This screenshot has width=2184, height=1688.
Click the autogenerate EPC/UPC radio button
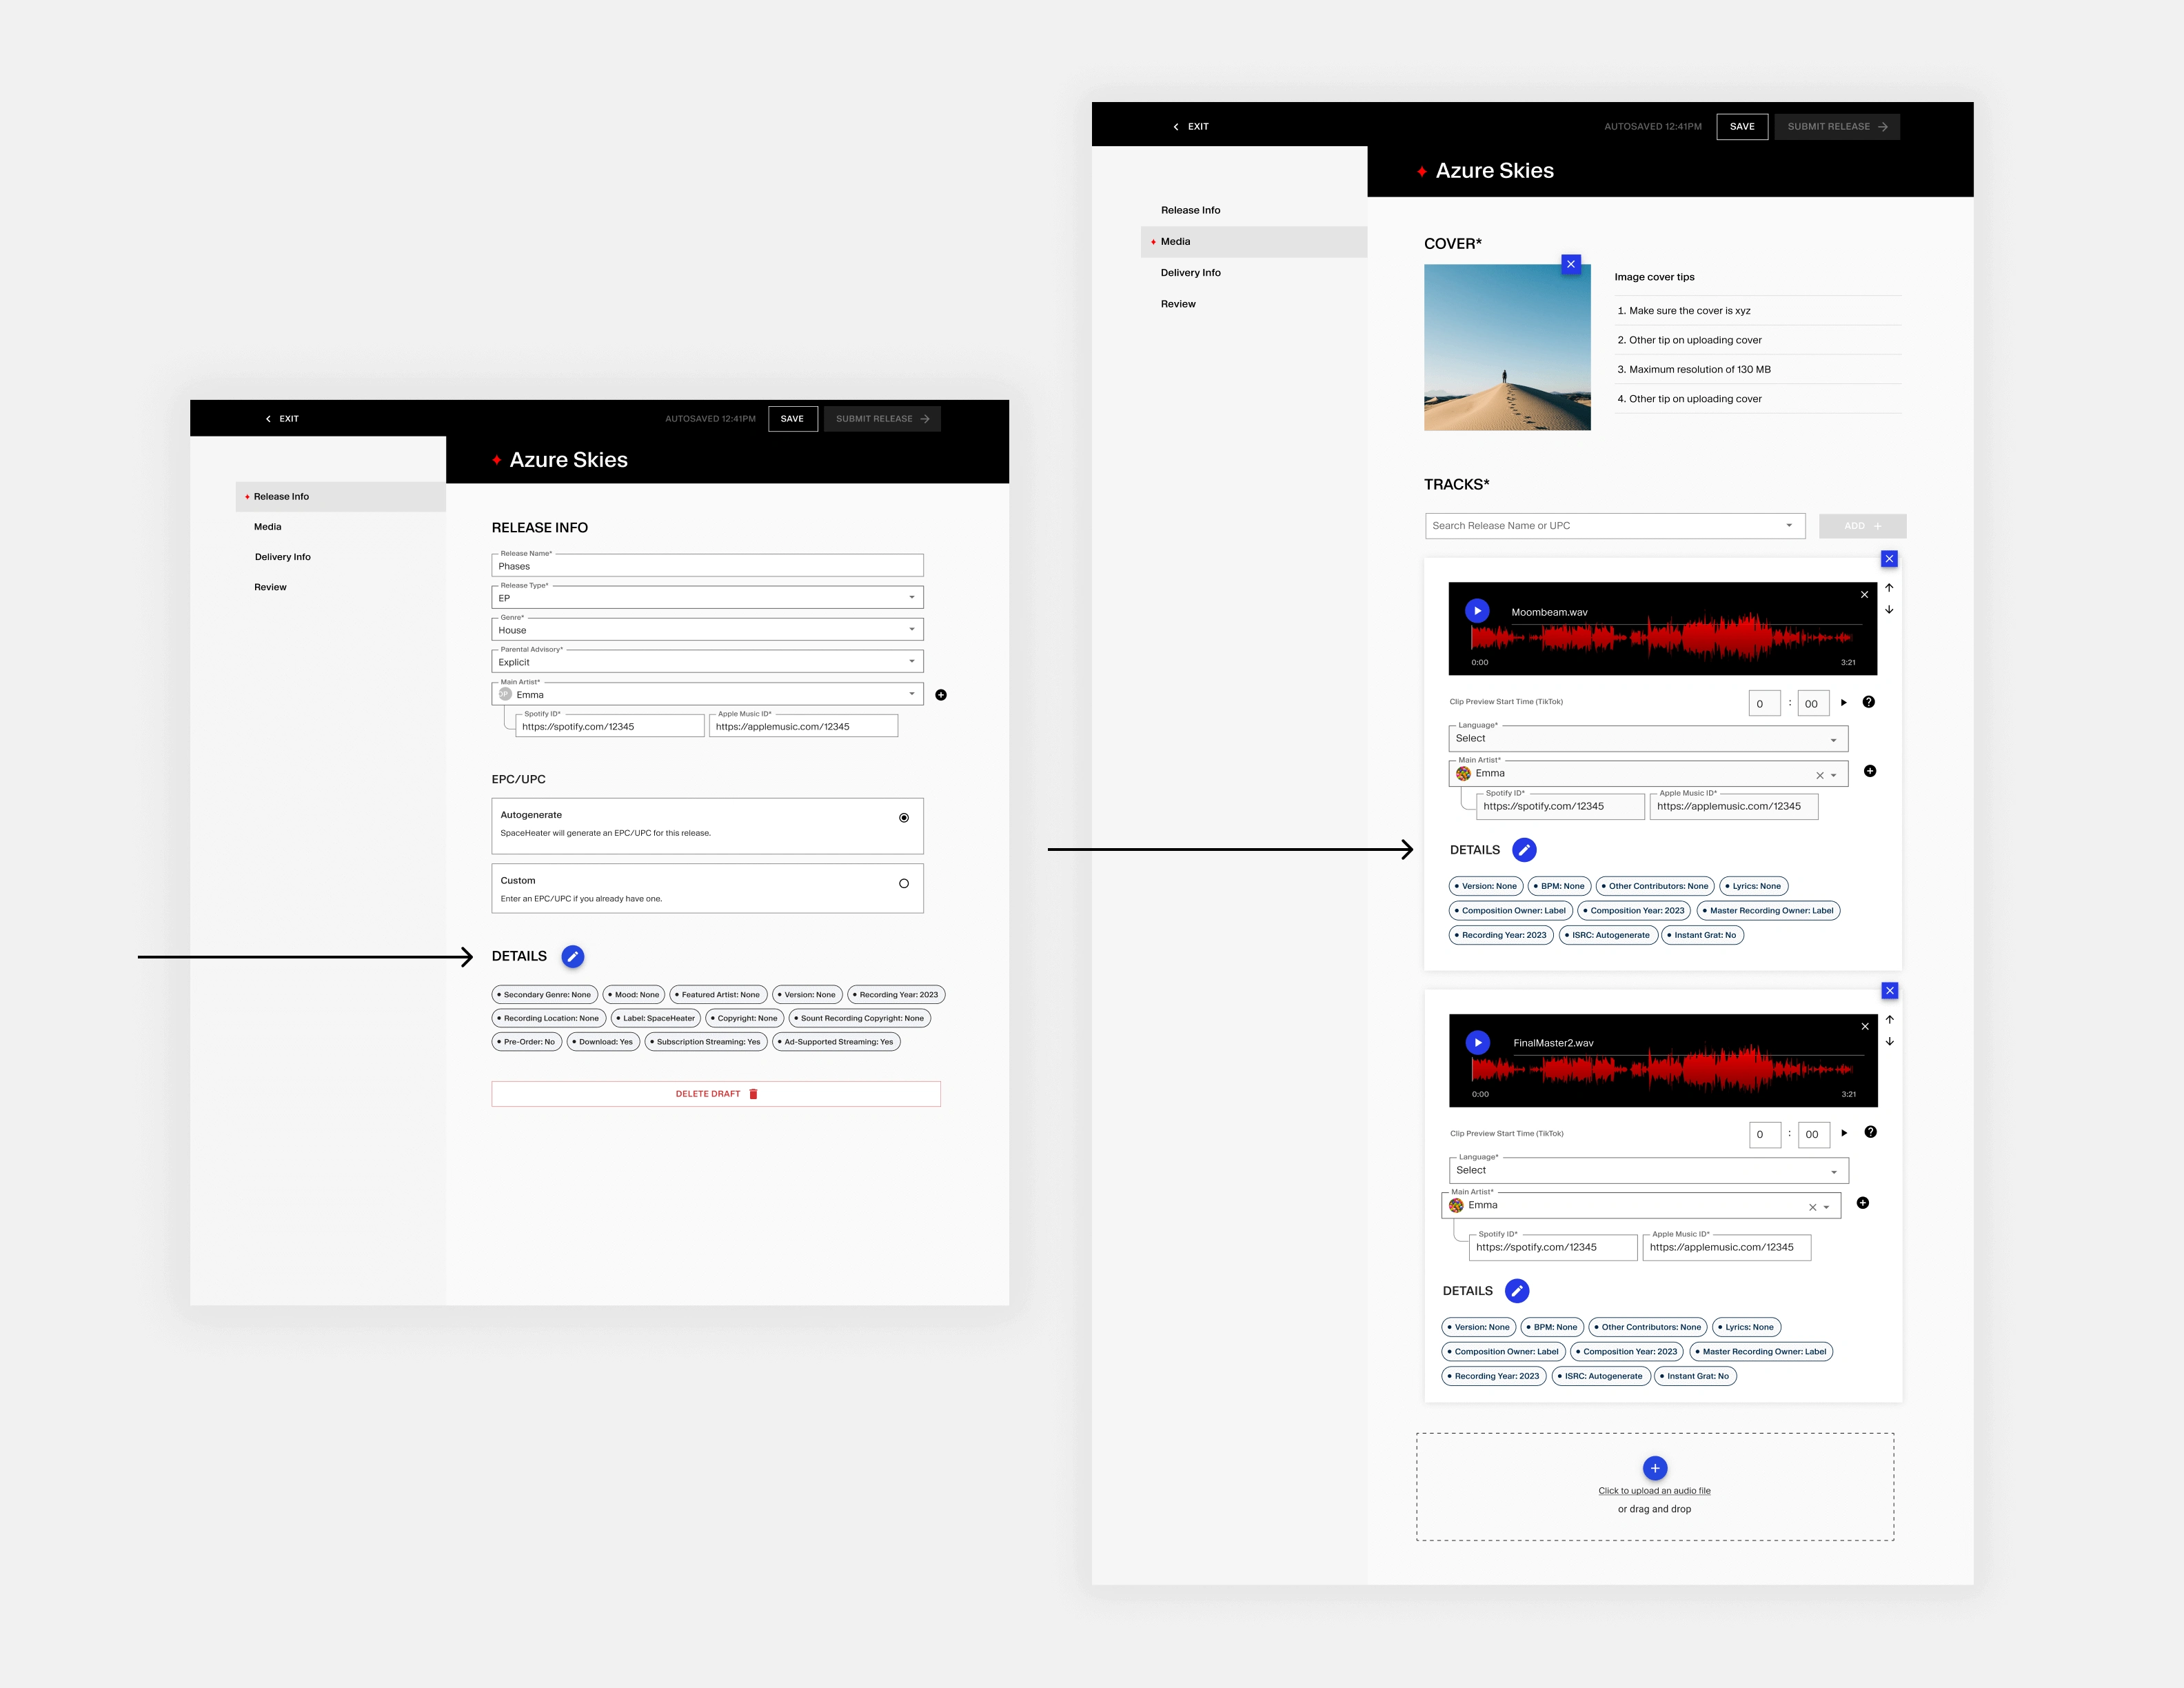(x=902, y=817)
